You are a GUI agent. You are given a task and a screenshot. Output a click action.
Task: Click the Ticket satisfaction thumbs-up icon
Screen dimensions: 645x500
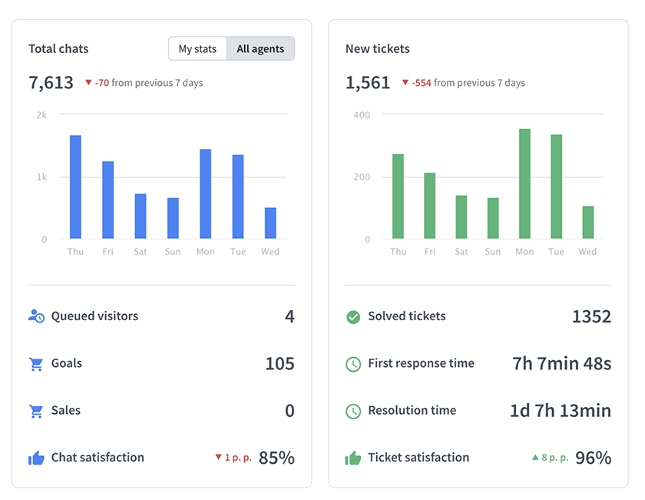(x=353, y=458)
